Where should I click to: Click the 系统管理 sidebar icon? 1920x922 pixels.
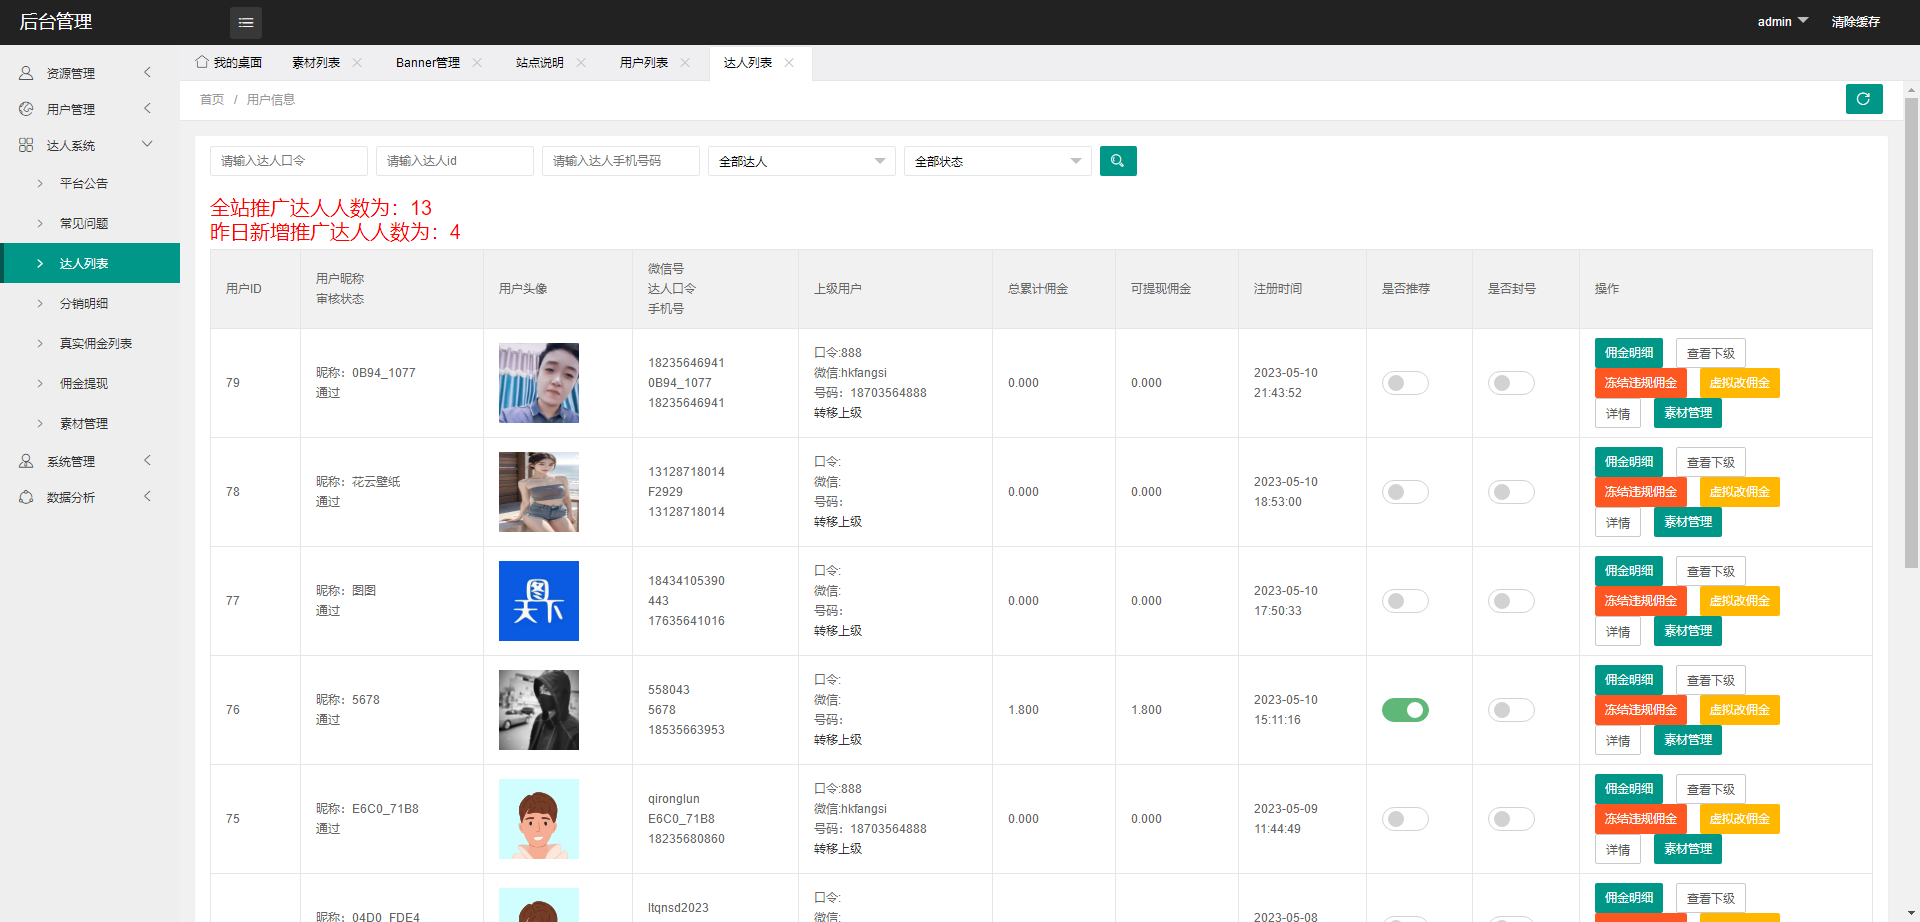coord(26,461)
